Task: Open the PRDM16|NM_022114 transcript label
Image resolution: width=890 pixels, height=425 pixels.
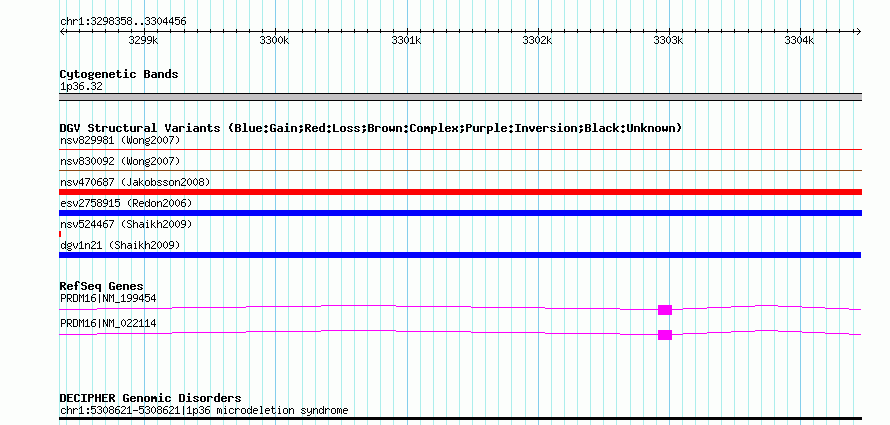Action: coord(108,323)
